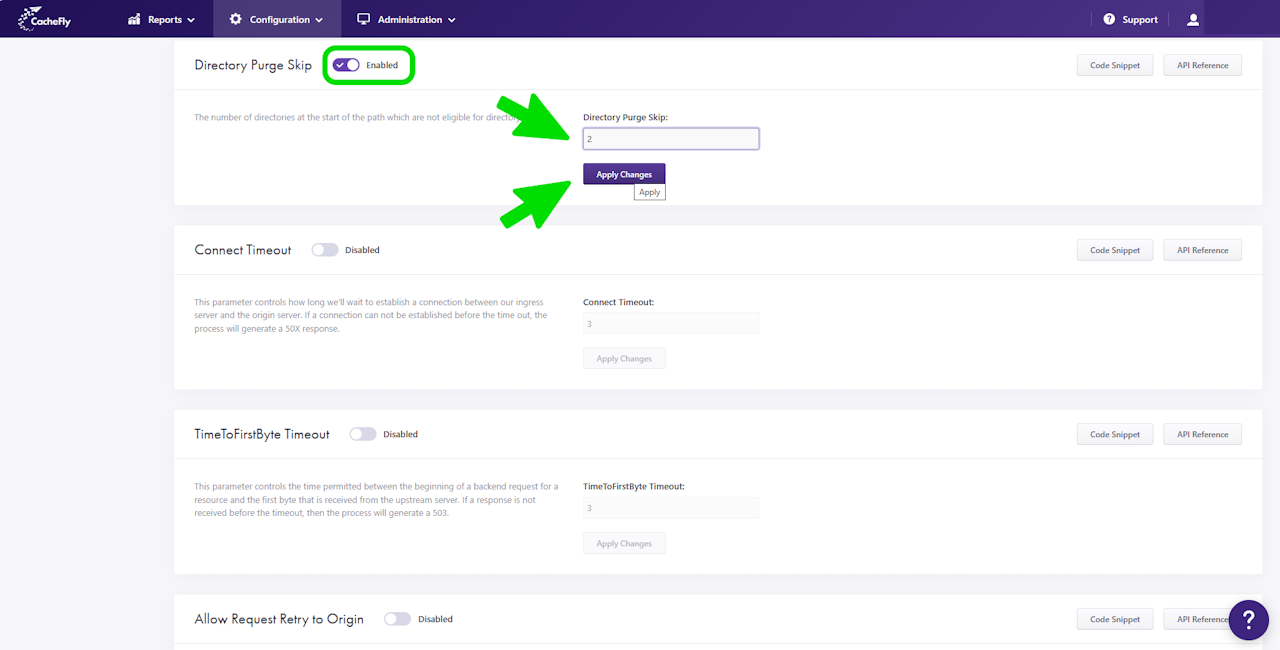Enable the Connect Timeout toggle
Viewport: 1280px width, 650px height.
(325, 250)
